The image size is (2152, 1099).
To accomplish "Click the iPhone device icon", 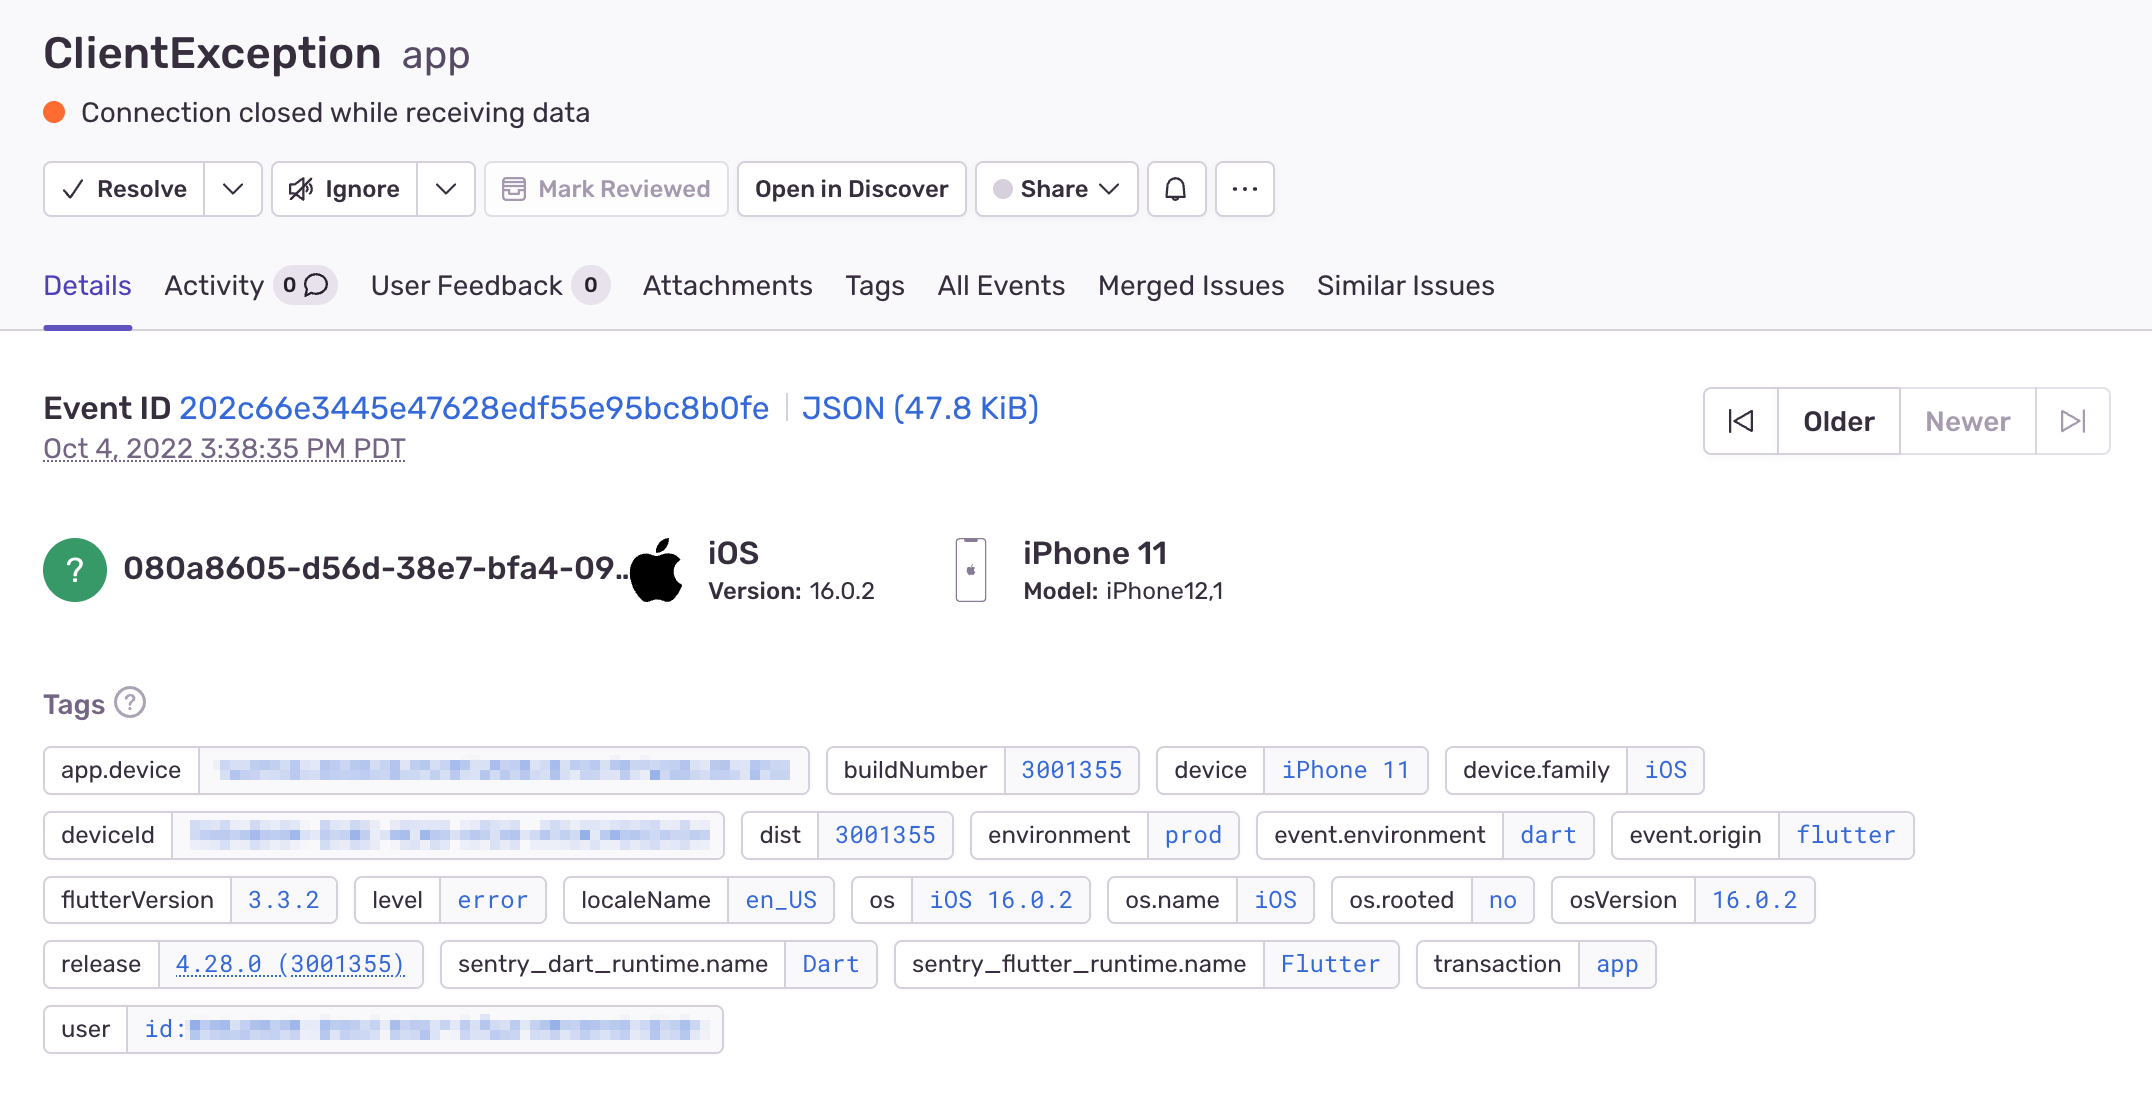I will point(970,570).
